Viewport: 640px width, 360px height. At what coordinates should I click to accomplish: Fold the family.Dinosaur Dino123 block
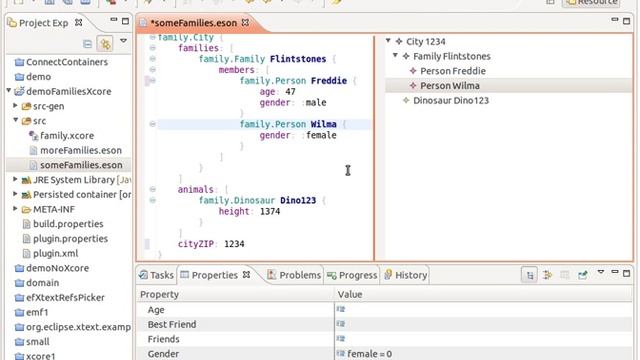(x=152, y=200)
